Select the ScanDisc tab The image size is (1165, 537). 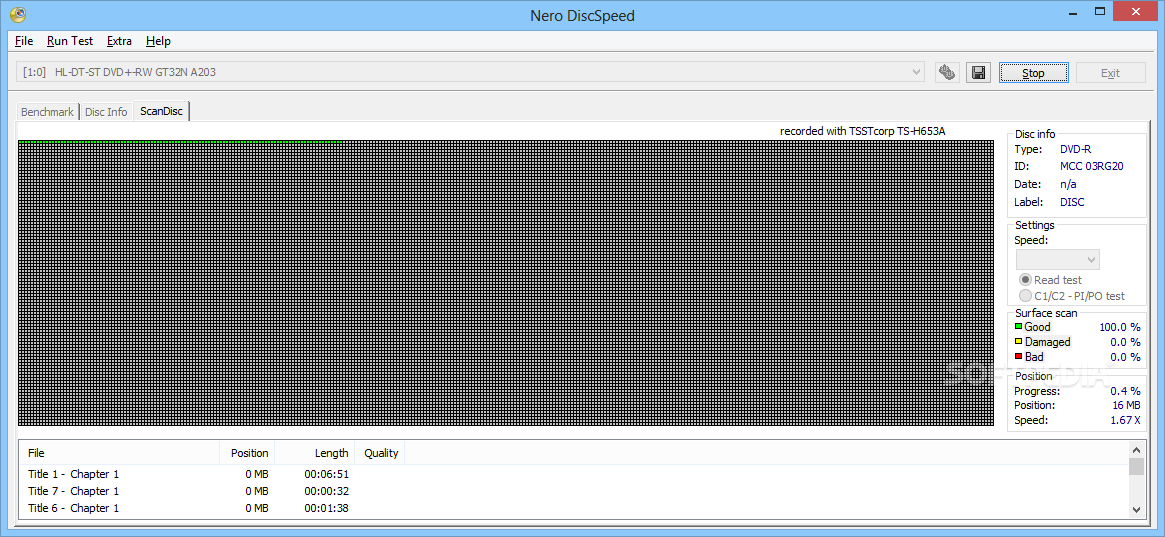(161, 111)
